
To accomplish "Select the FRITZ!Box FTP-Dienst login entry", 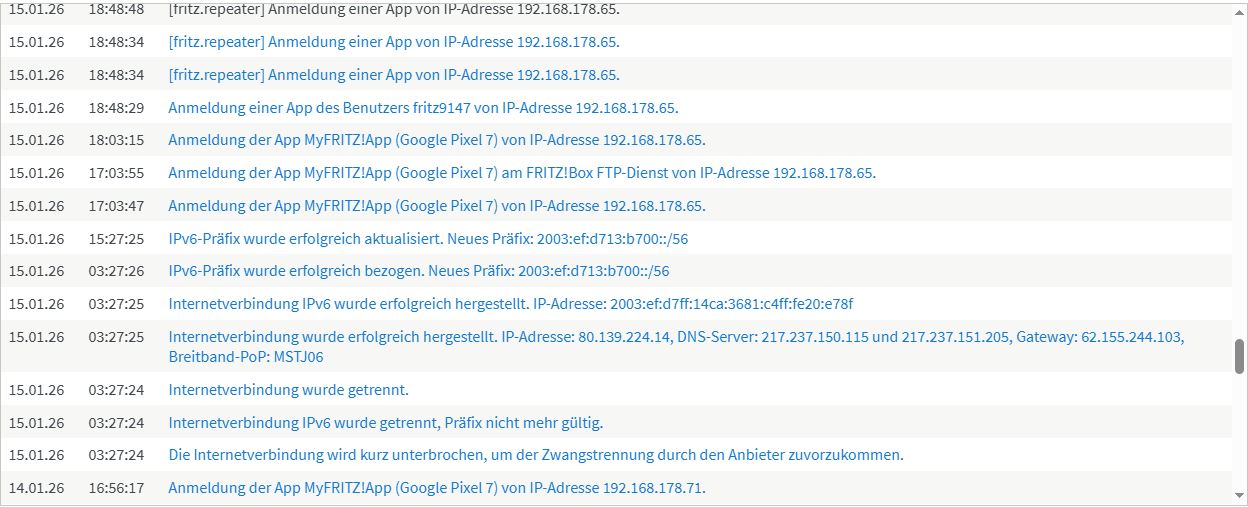I will click(521, 173).
